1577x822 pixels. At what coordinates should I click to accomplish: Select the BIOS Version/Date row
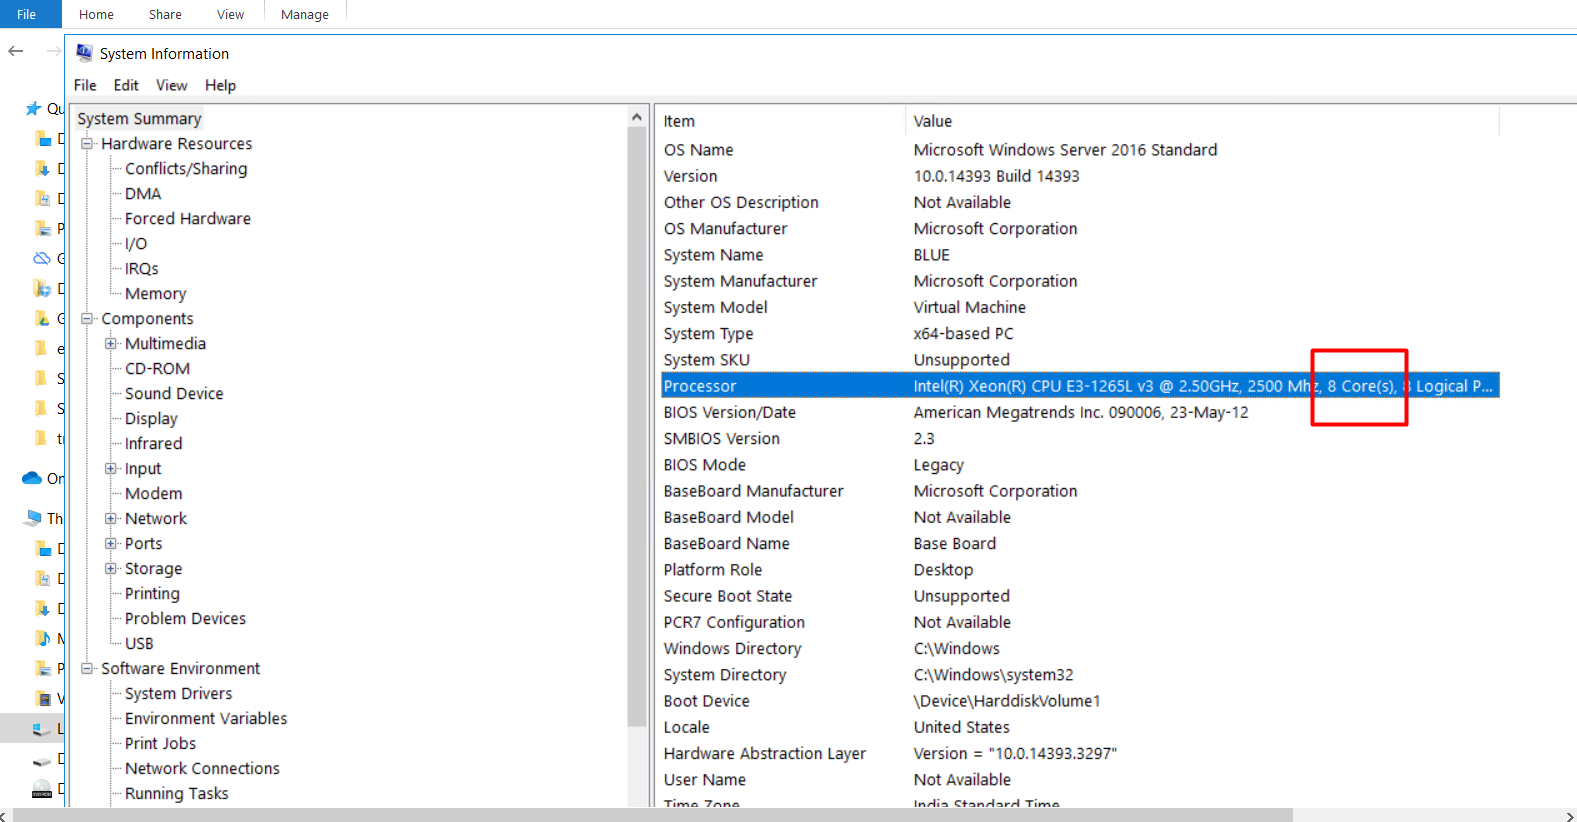click(730, 413)
